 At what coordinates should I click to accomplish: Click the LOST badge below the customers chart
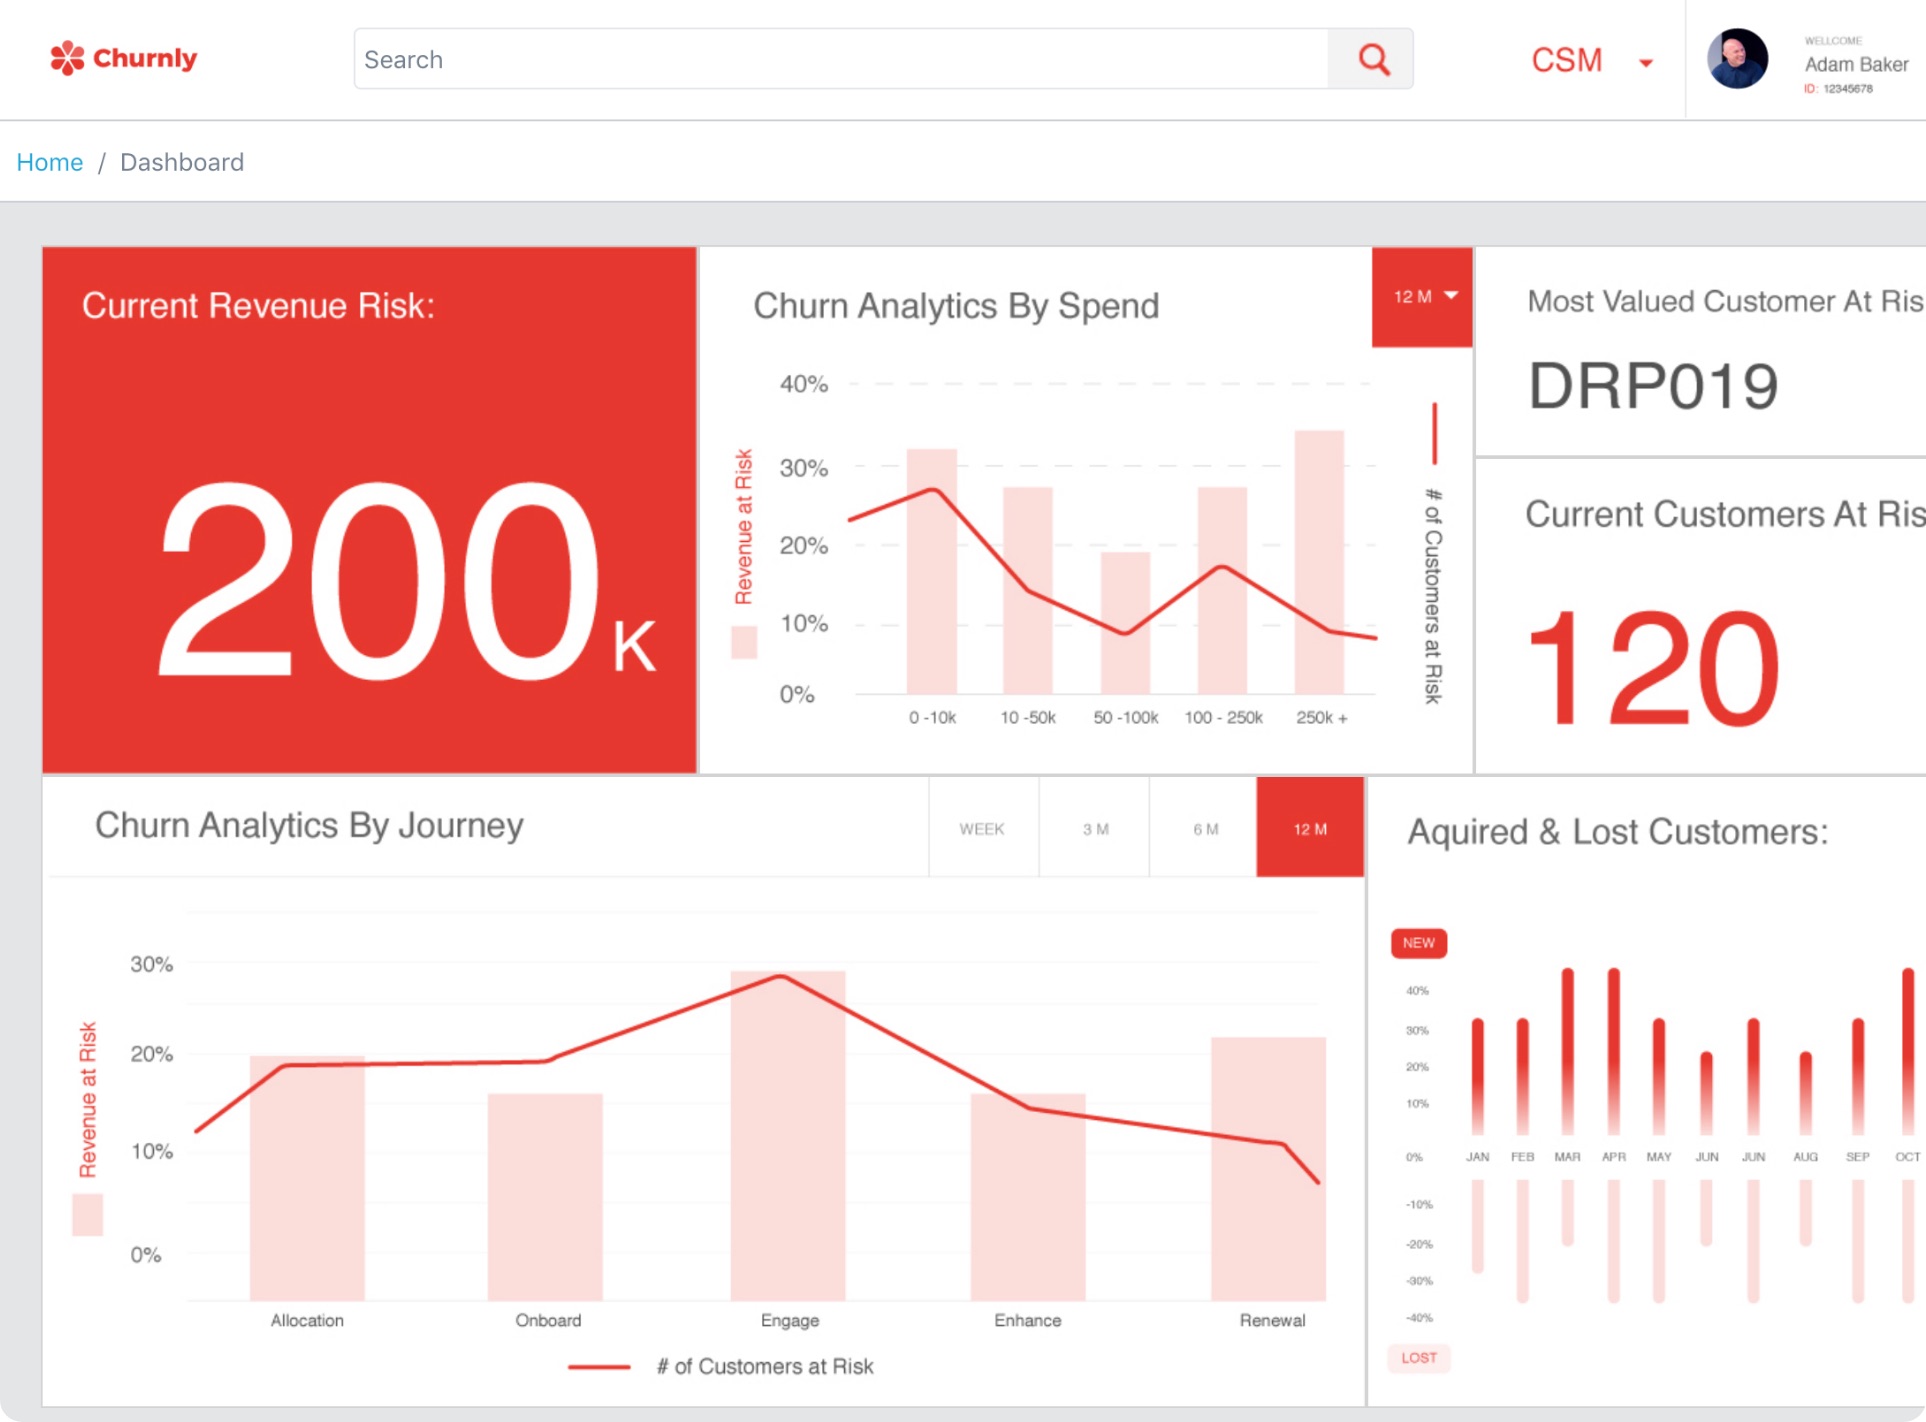click(x=1418, y=1358)
